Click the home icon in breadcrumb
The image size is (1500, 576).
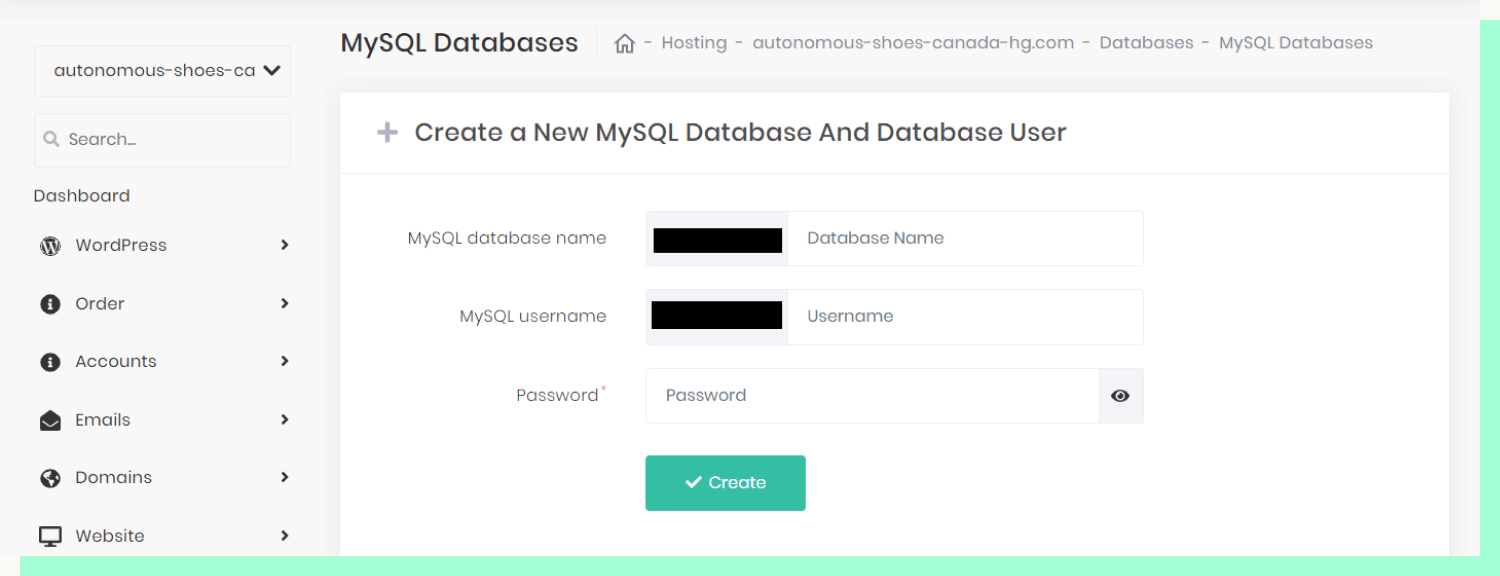click(625, 43)
